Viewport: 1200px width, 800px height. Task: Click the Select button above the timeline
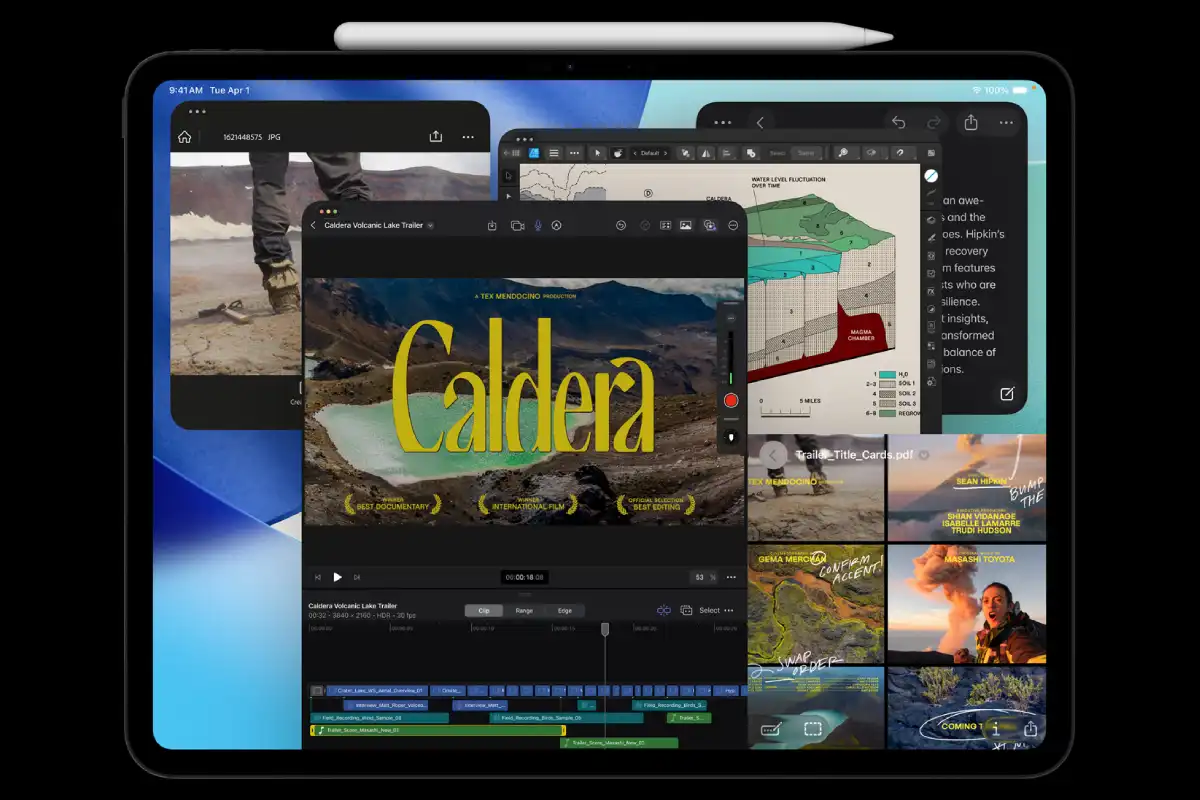[709, 610]
